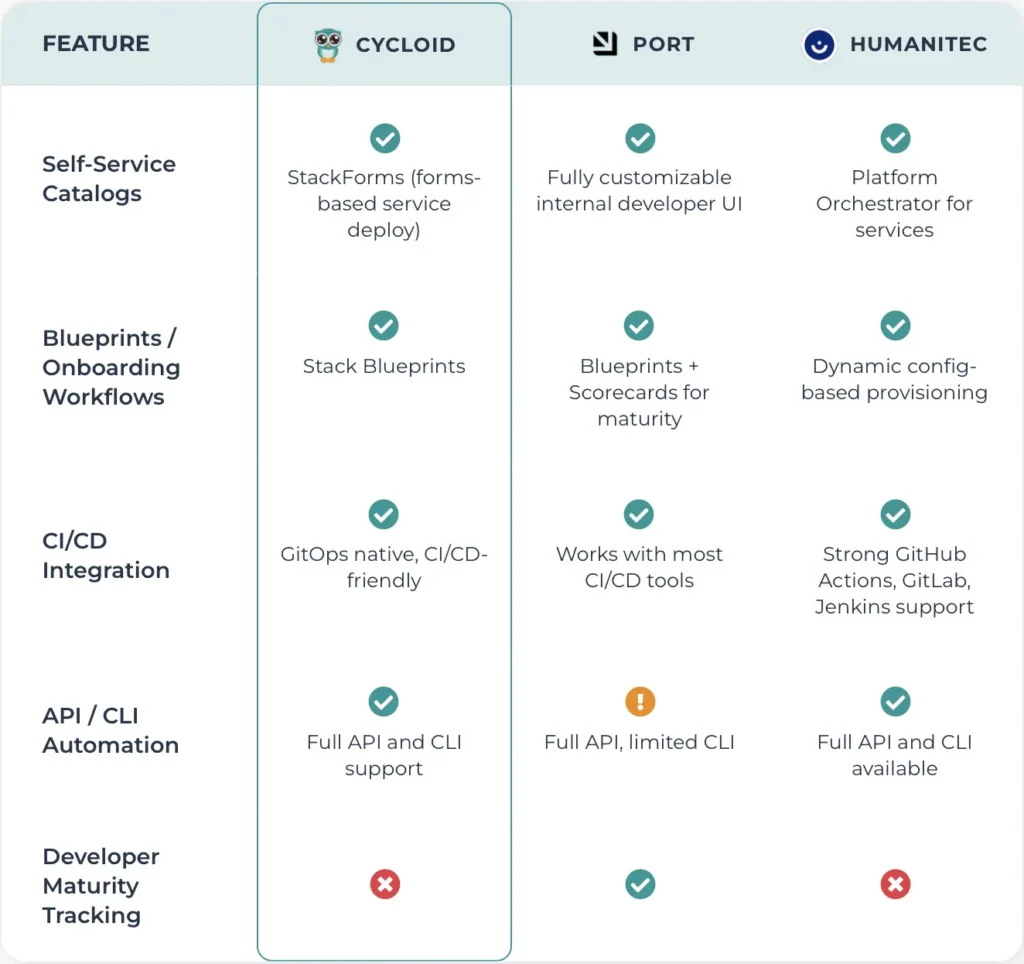1024x964 pixels.
Task: Click the Port logo icon
Action: pos(605,44)
